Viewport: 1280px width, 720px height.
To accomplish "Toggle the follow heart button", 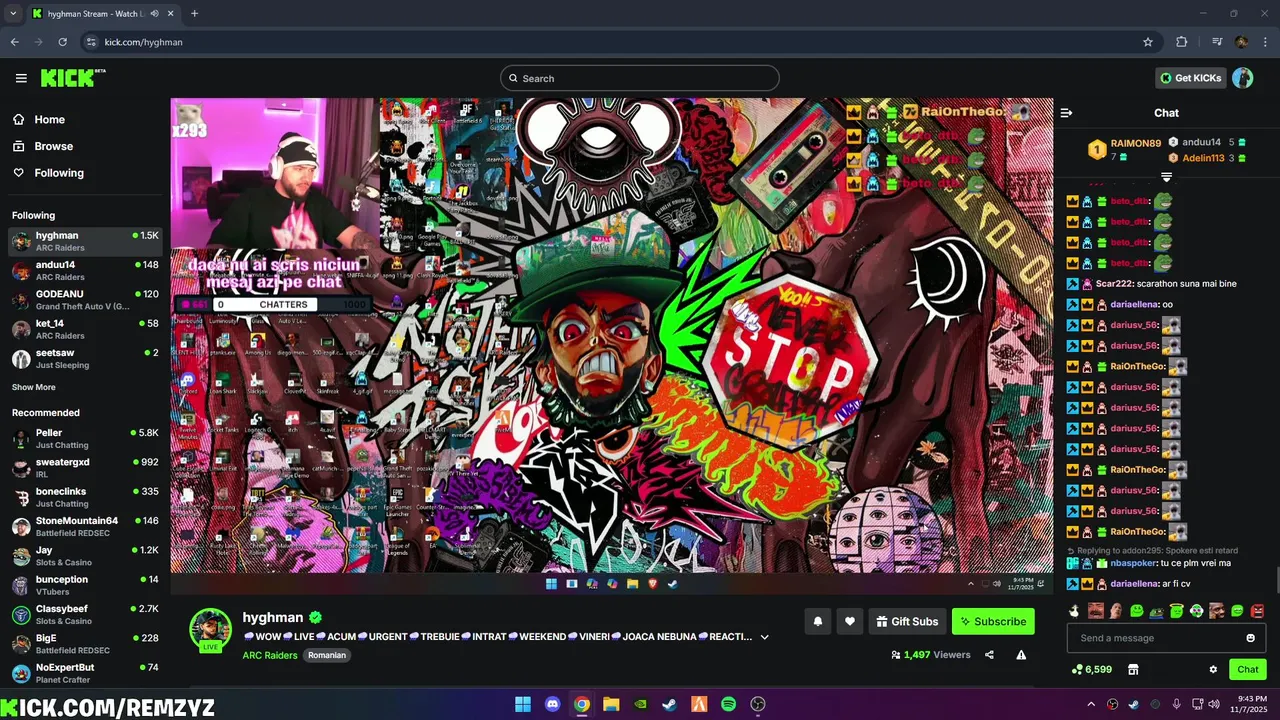I will click(x=850, y=621).
